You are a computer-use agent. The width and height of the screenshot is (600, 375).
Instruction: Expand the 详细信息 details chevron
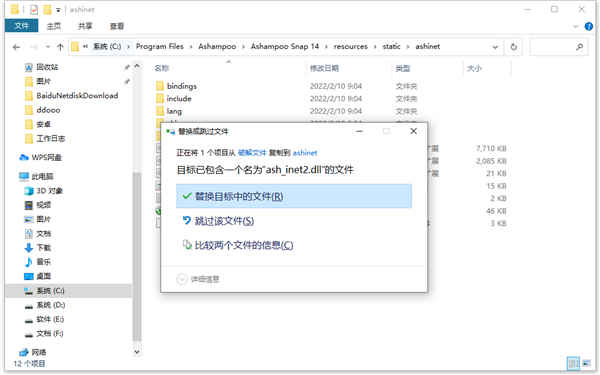(181, 279)
